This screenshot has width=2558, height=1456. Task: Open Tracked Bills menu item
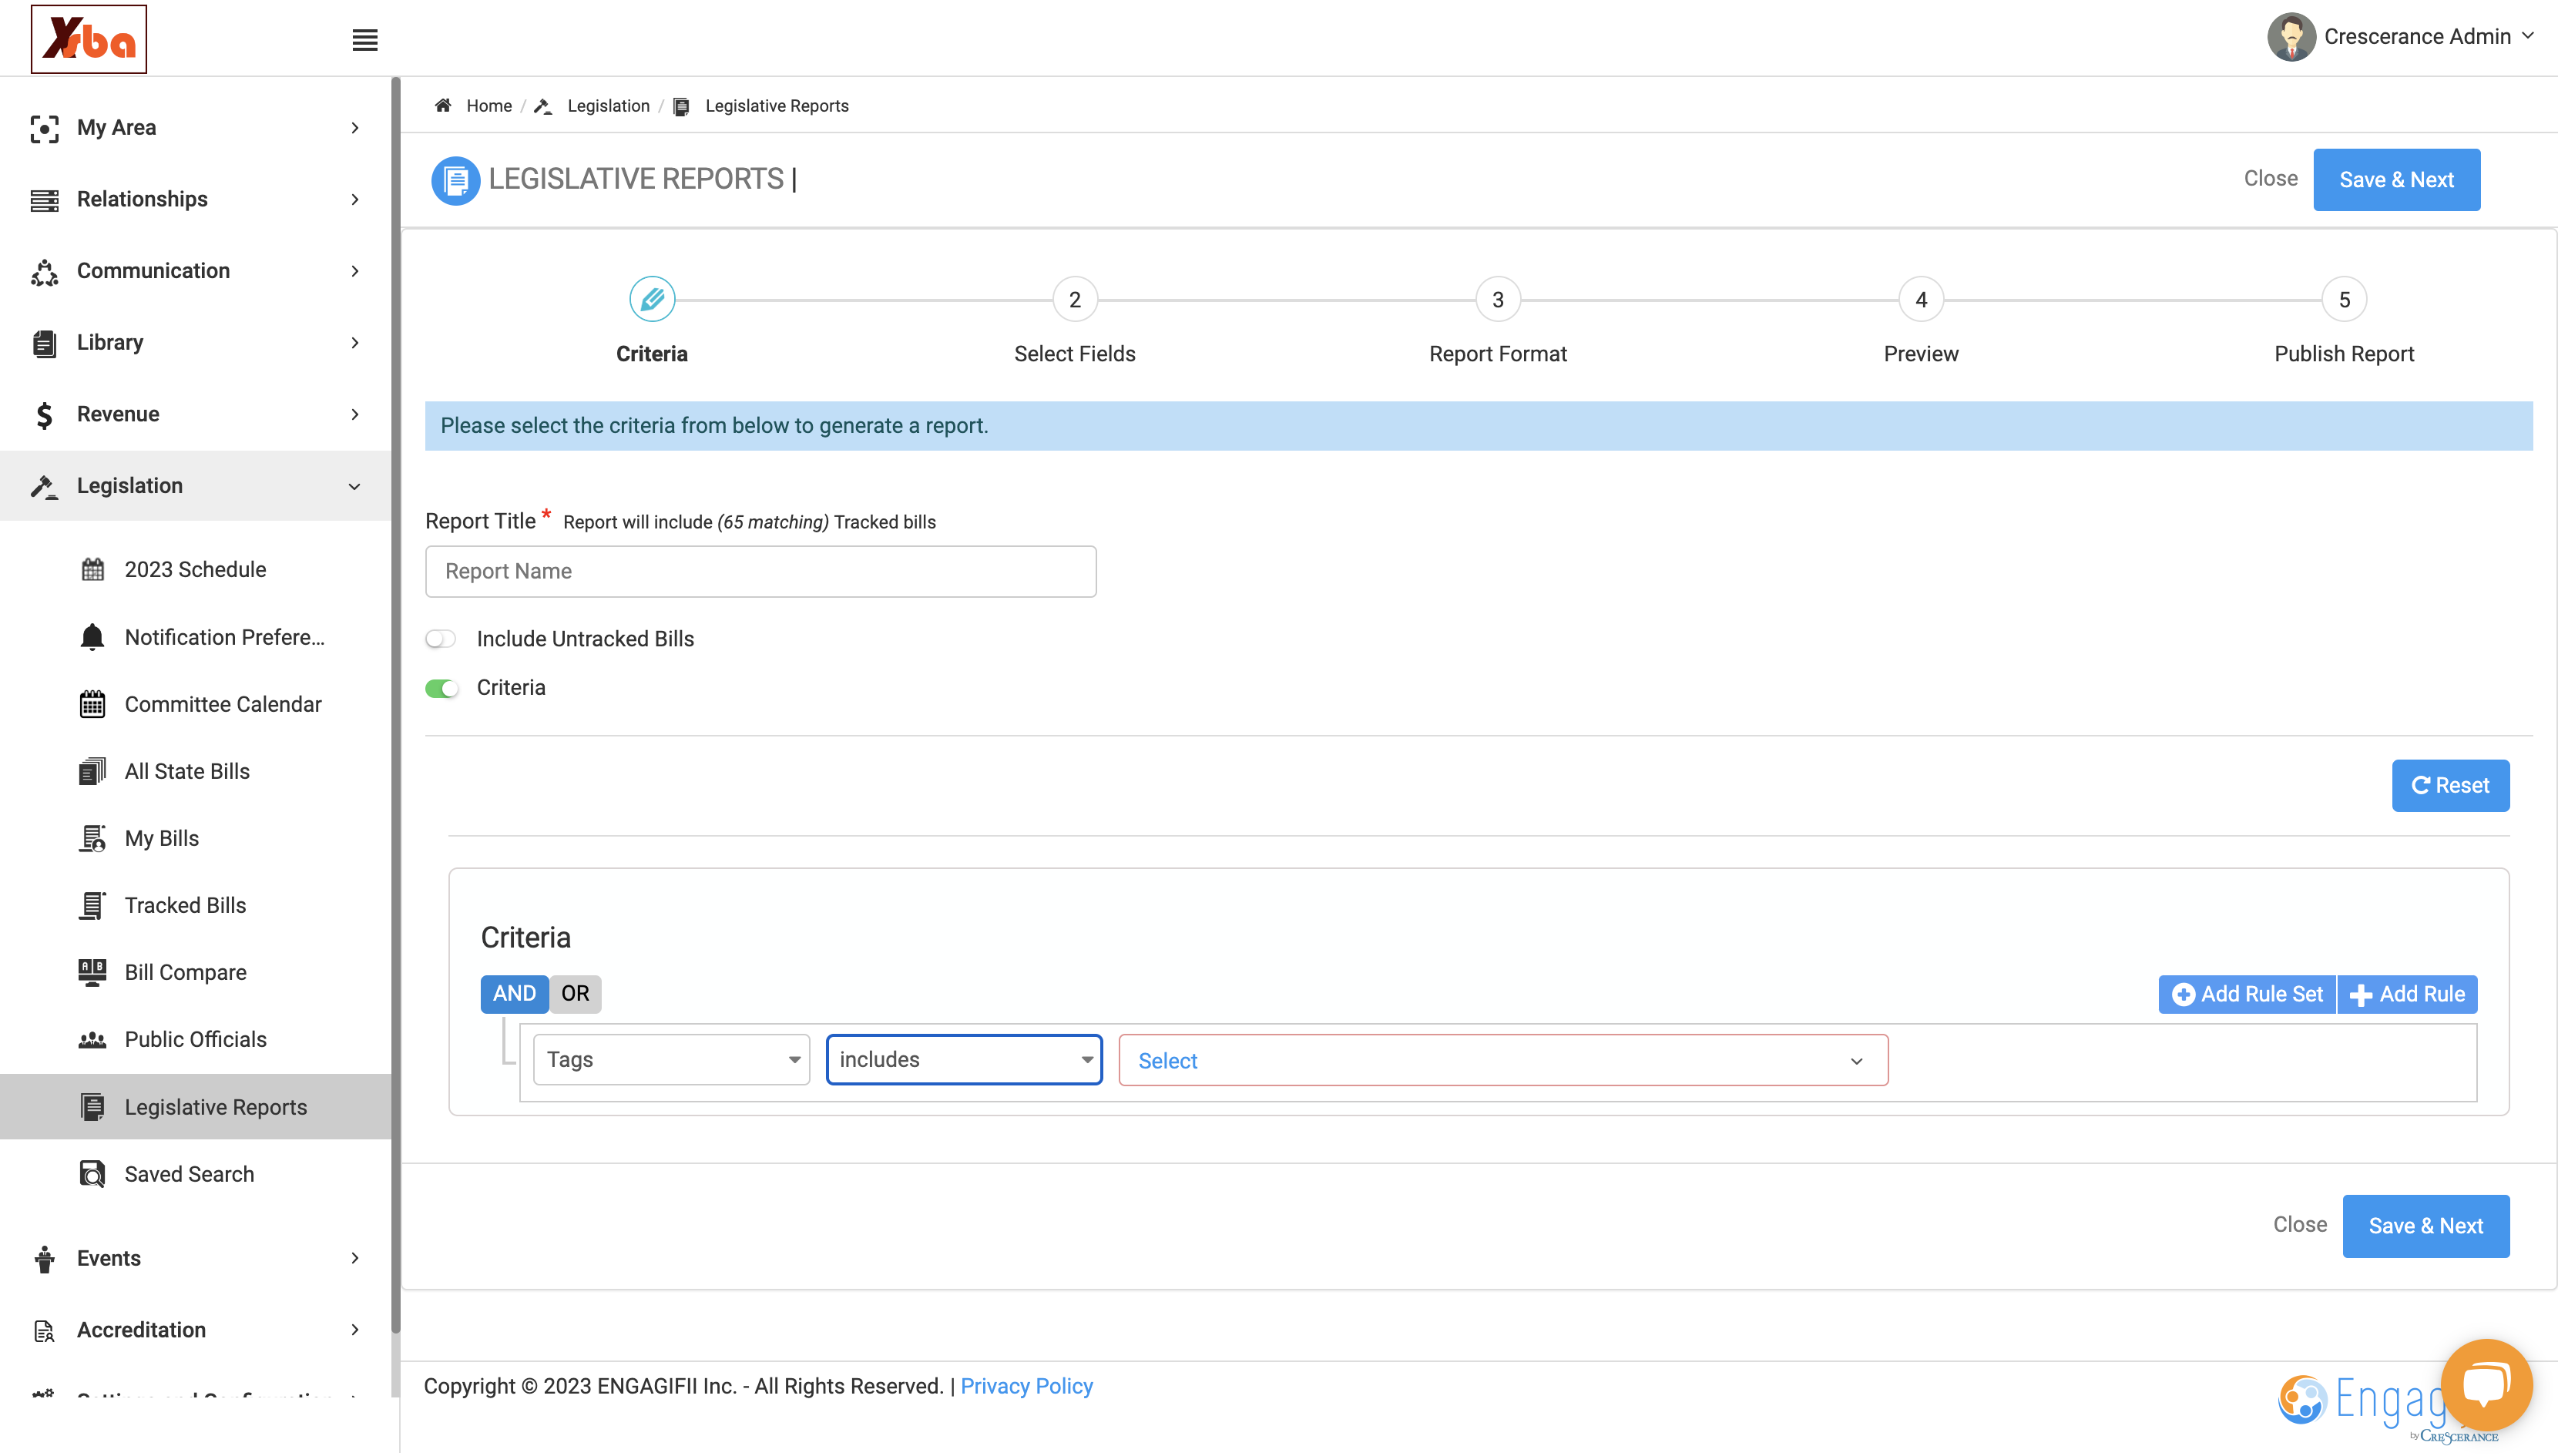click(185, 905)
